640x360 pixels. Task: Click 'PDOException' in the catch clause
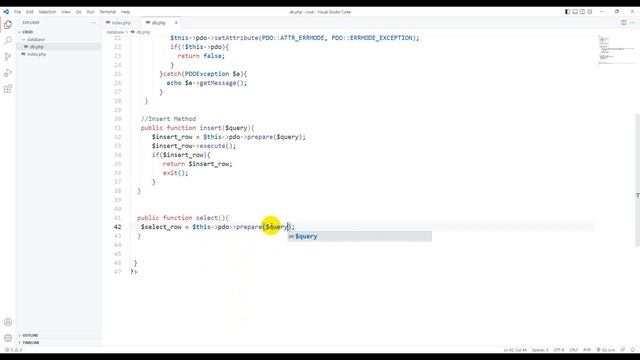pos(207,74)
